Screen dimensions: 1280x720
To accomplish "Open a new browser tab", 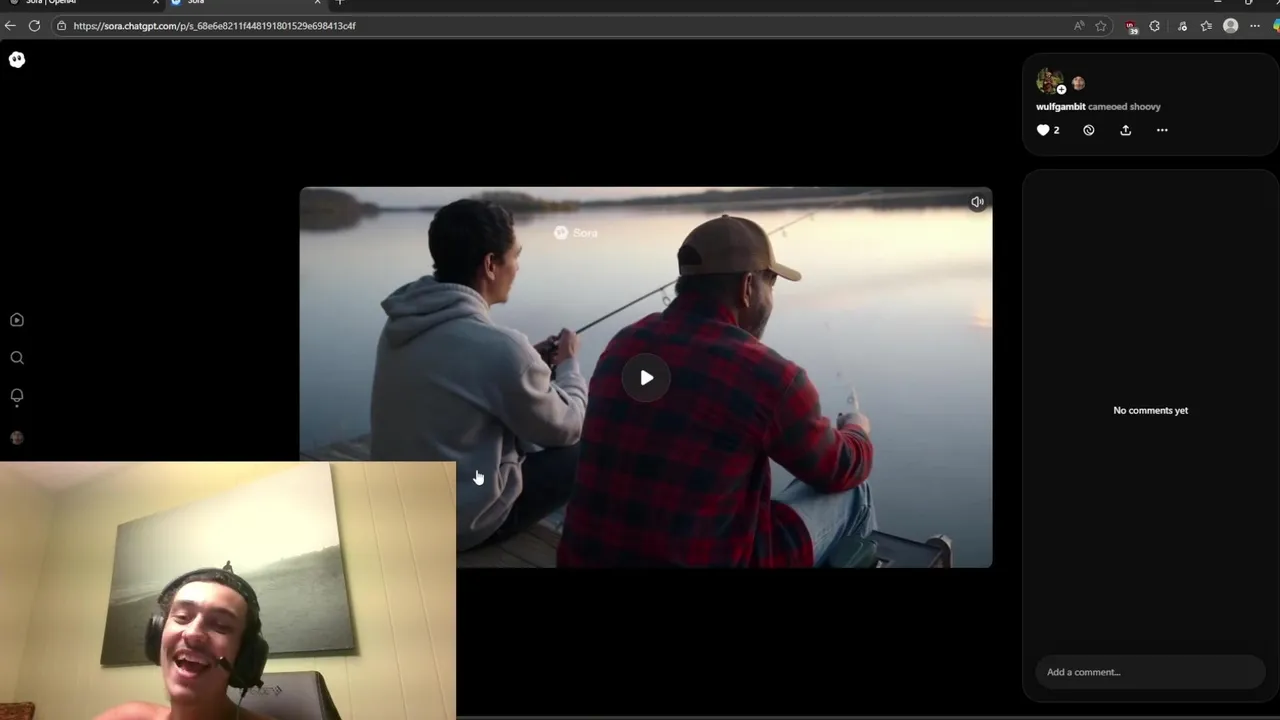I will coord(340,3).
